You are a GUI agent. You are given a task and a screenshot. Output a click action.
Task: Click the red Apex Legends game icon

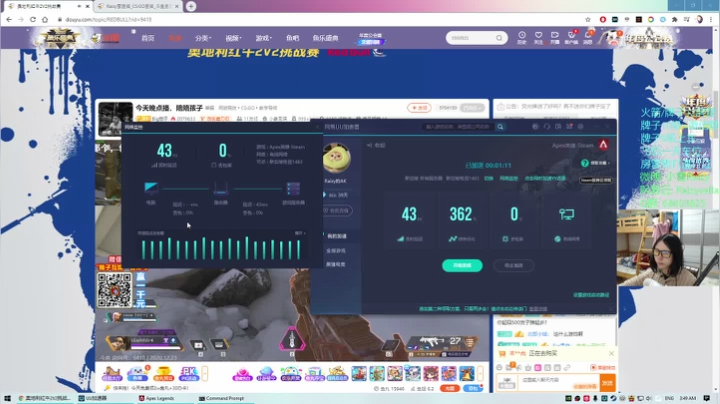coord(603,145)
